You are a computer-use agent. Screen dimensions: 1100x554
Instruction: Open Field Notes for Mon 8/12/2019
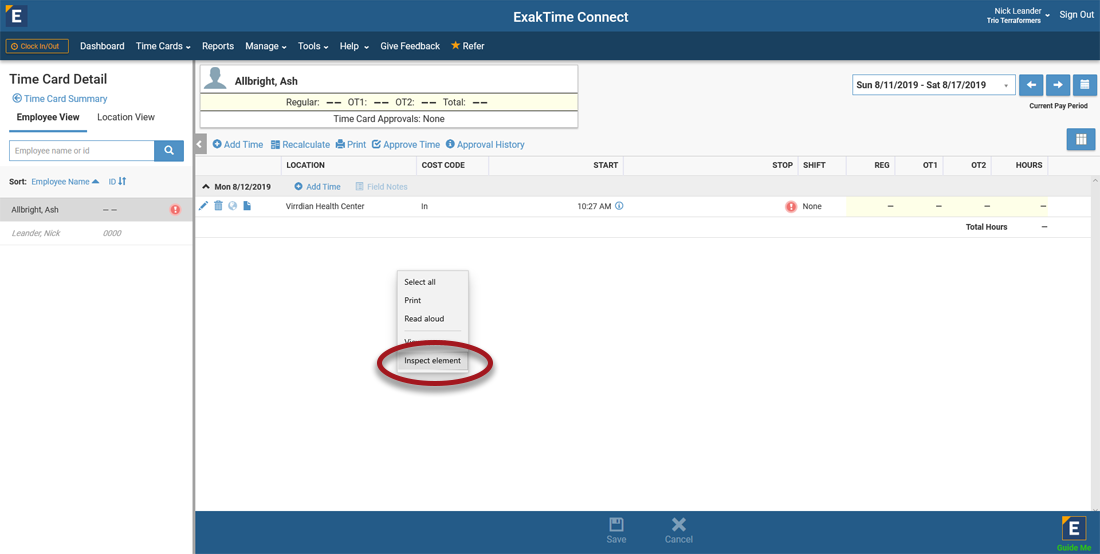pyautogui.click(x=381, y=187)
